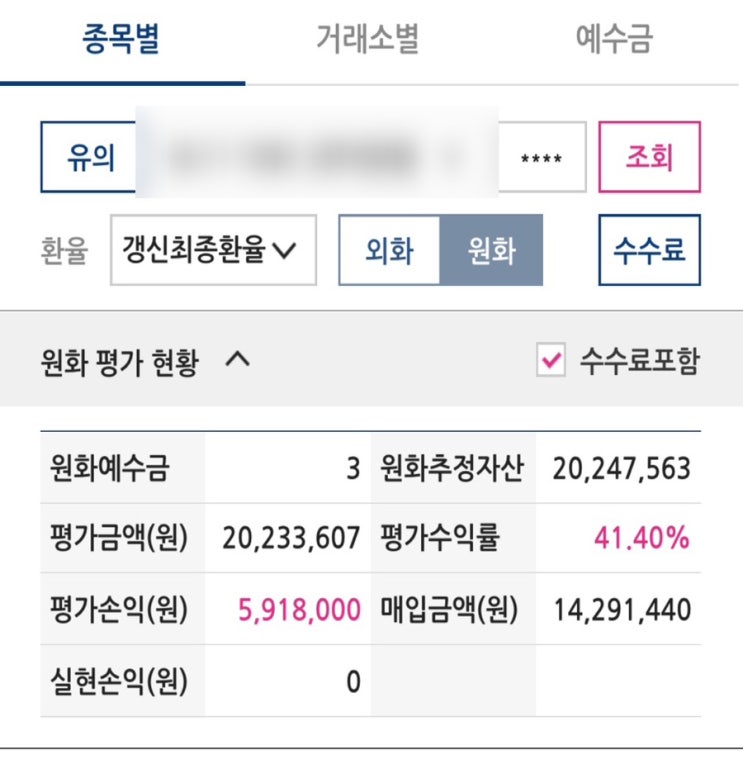The width and height of the screenshot is (743, 764).
Task: Click the blurred account number field
Action: 316,157
